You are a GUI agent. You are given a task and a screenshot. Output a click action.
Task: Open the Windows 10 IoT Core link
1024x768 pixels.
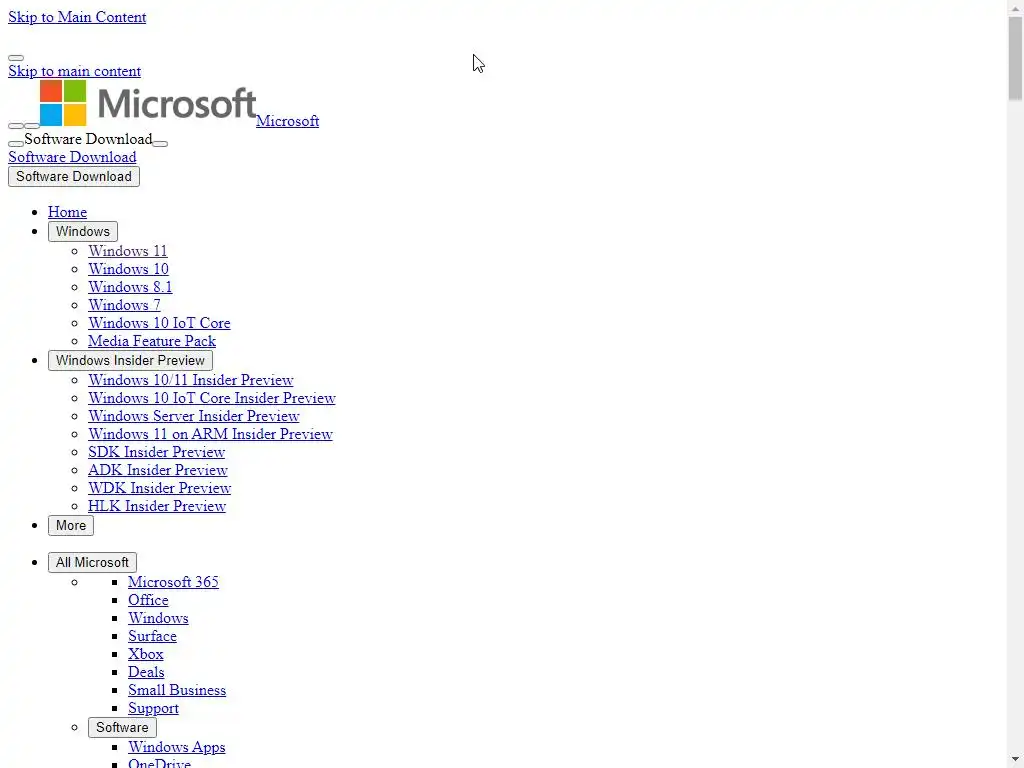pyautogui.click(x=159, y=323)
